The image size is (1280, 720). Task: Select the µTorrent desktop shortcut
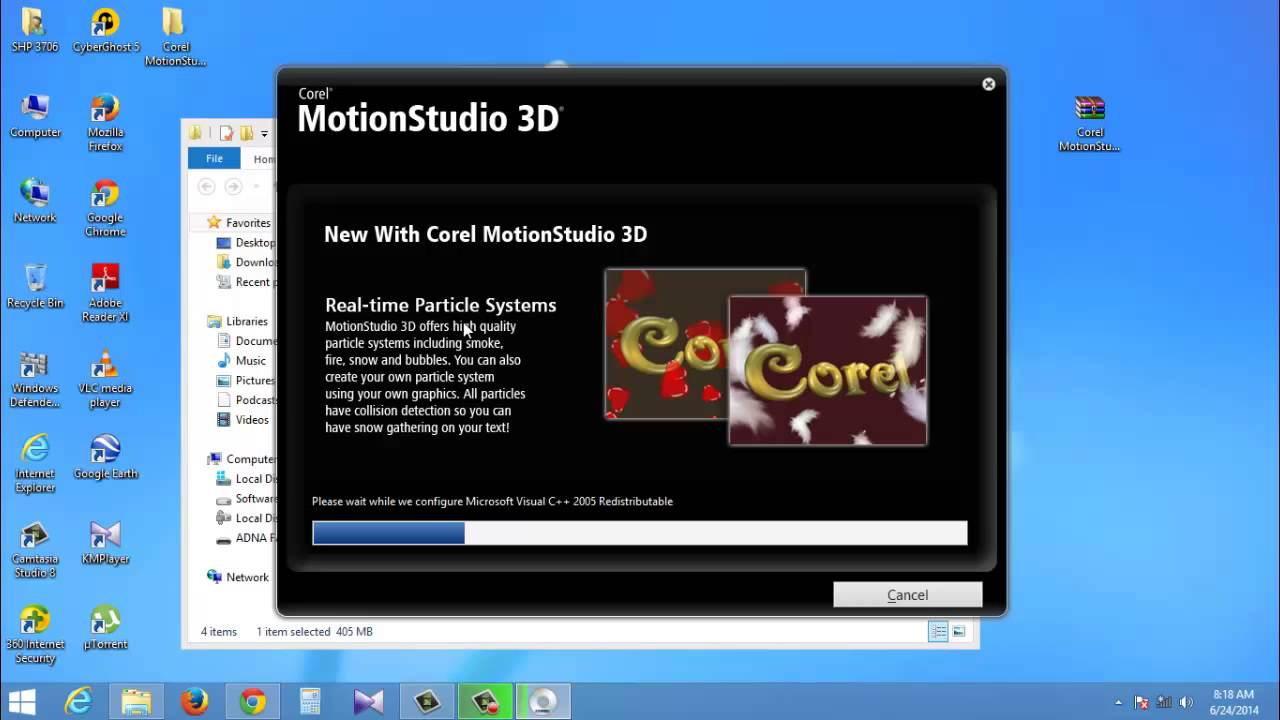(105, 628)
